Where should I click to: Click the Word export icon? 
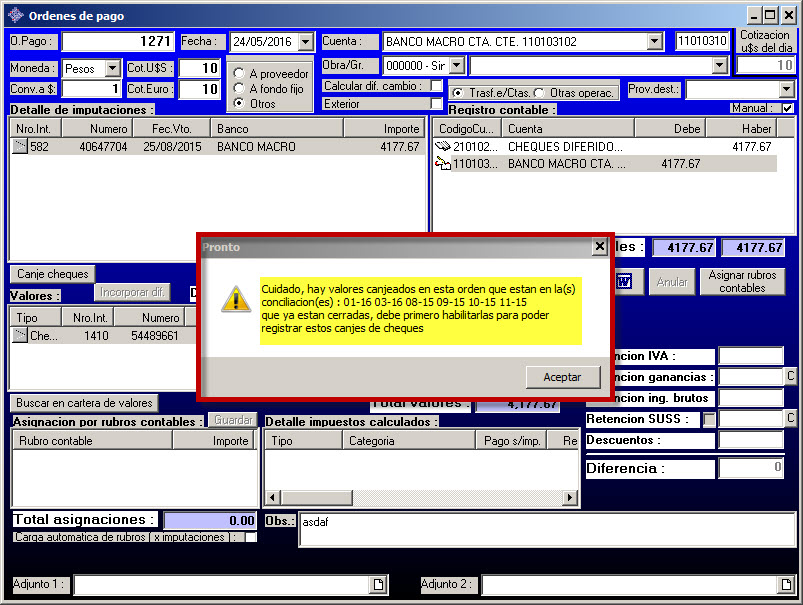point(623,281)
